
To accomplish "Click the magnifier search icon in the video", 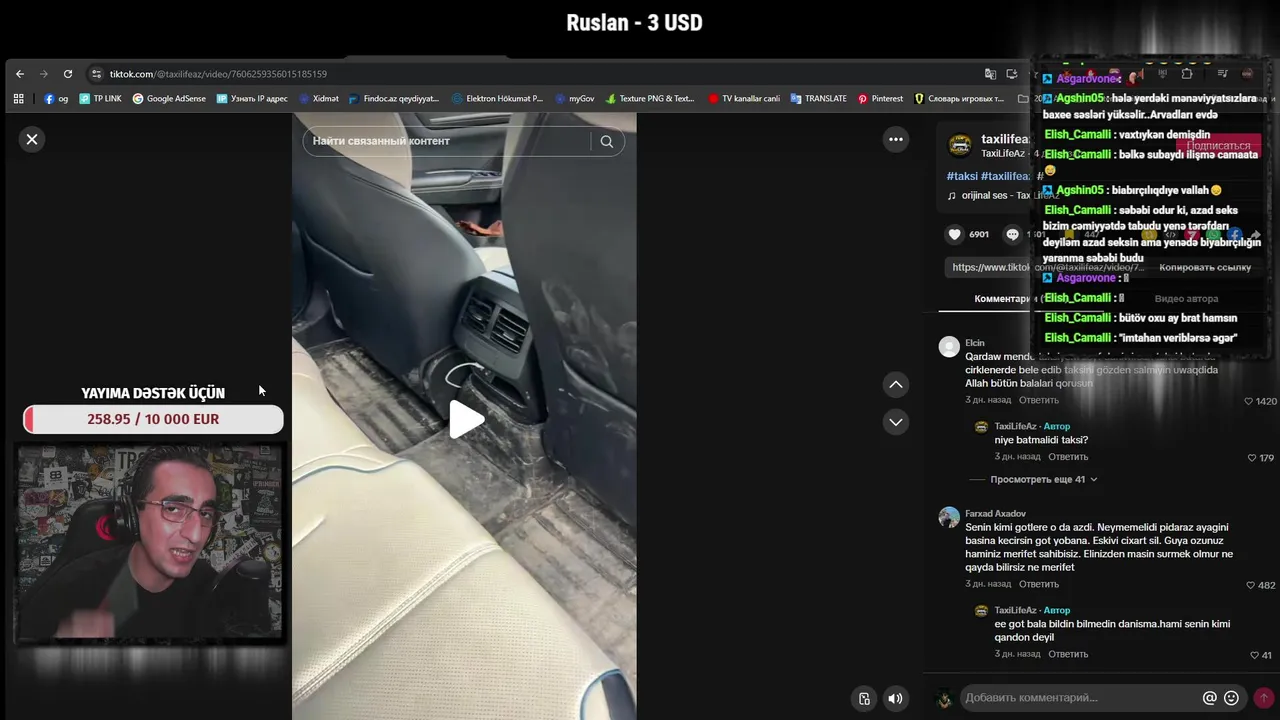I will coord(607,141).
